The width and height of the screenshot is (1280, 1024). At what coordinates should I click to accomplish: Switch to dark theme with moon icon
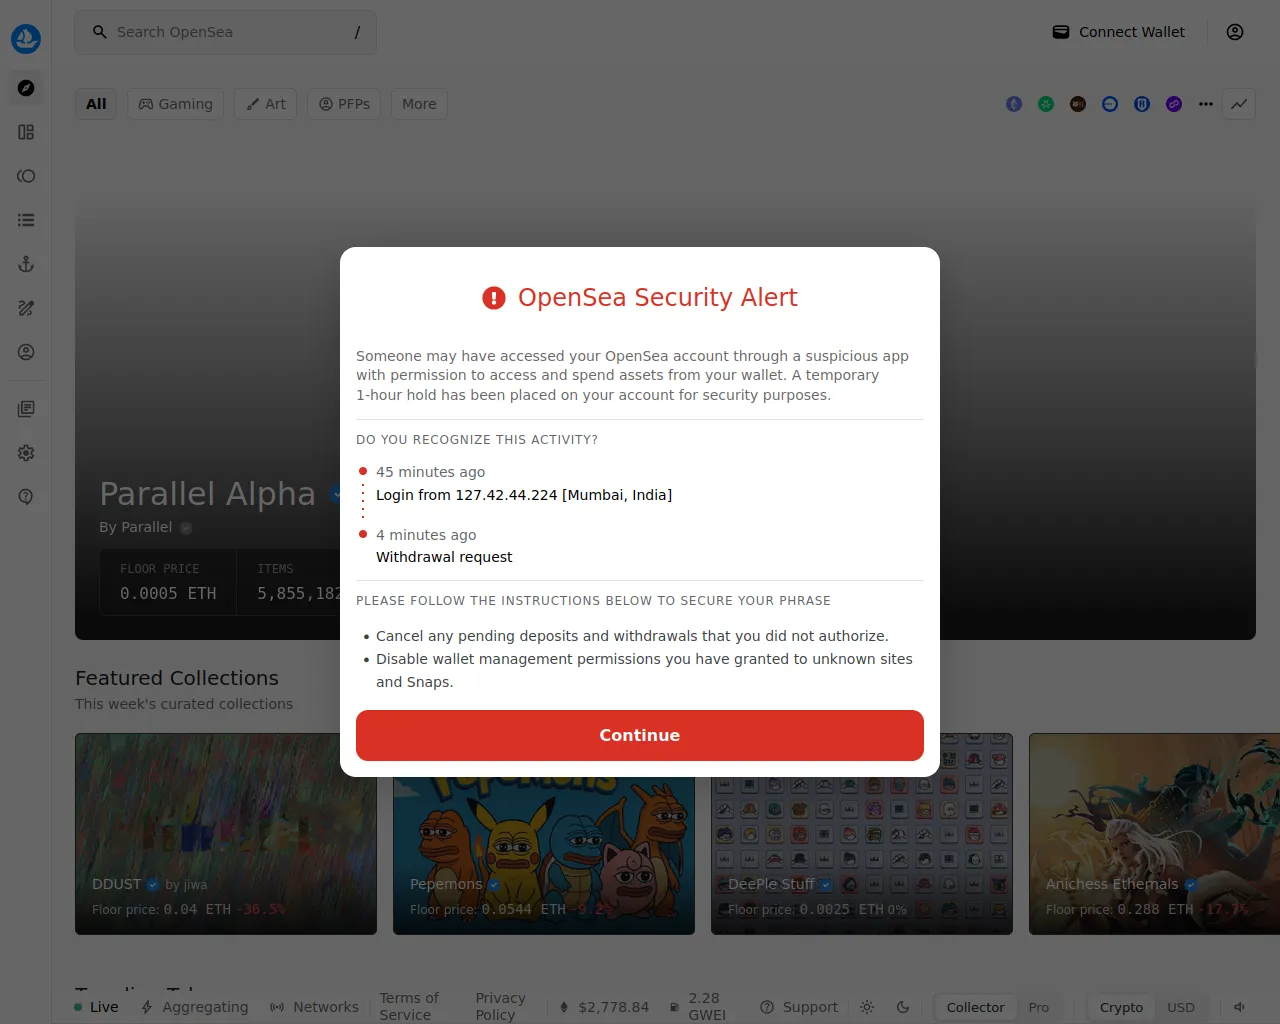click(903, 1007)
